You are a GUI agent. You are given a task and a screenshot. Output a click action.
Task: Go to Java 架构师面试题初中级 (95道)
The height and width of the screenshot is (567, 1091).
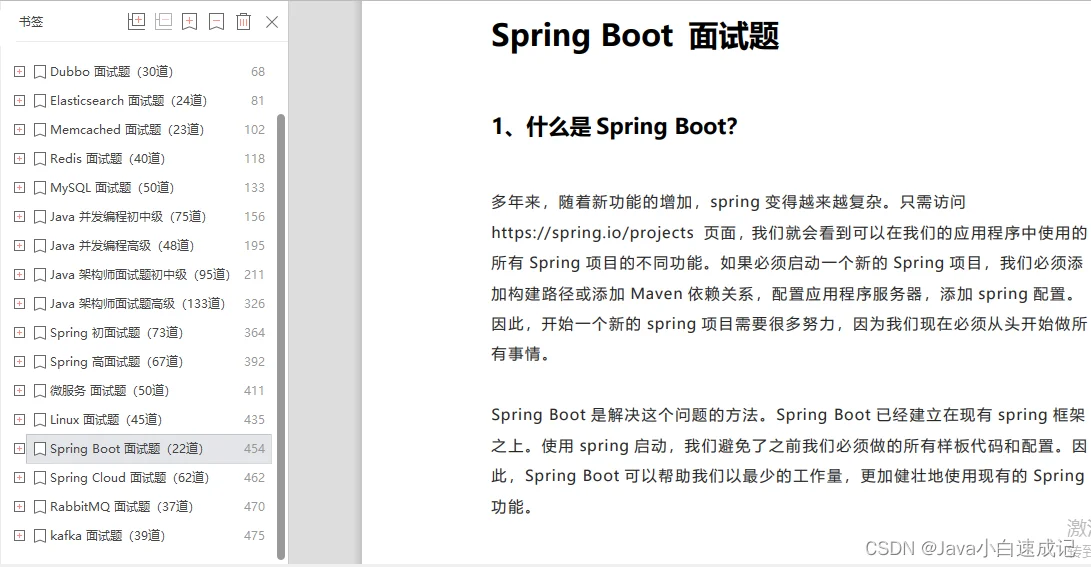coord(140,275)
